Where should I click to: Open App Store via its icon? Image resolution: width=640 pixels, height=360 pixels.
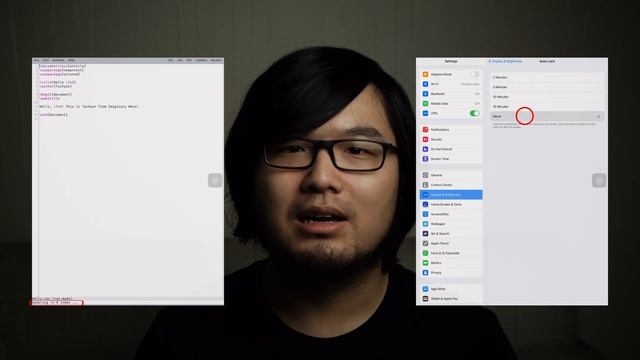coord(425,289)
